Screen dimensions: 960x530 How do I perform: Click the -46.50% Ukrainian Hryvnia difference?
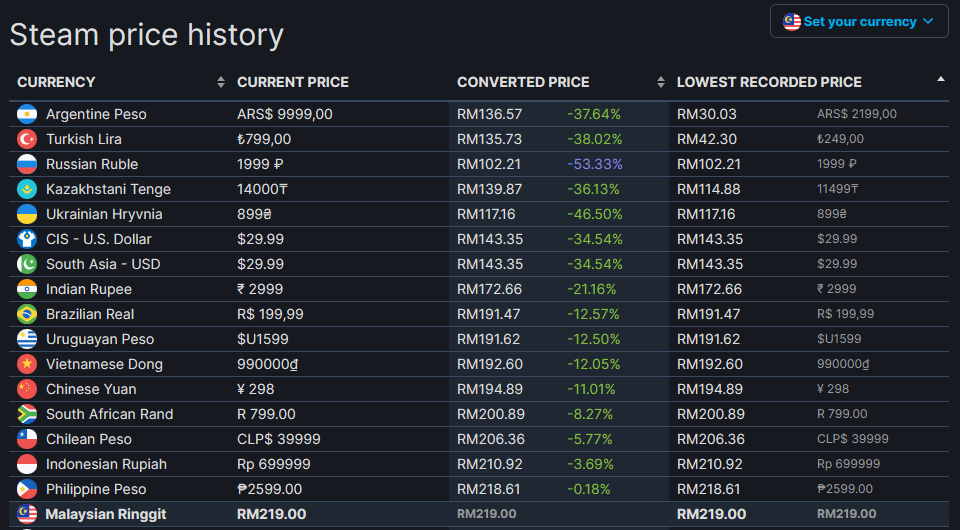click(594, 214)
